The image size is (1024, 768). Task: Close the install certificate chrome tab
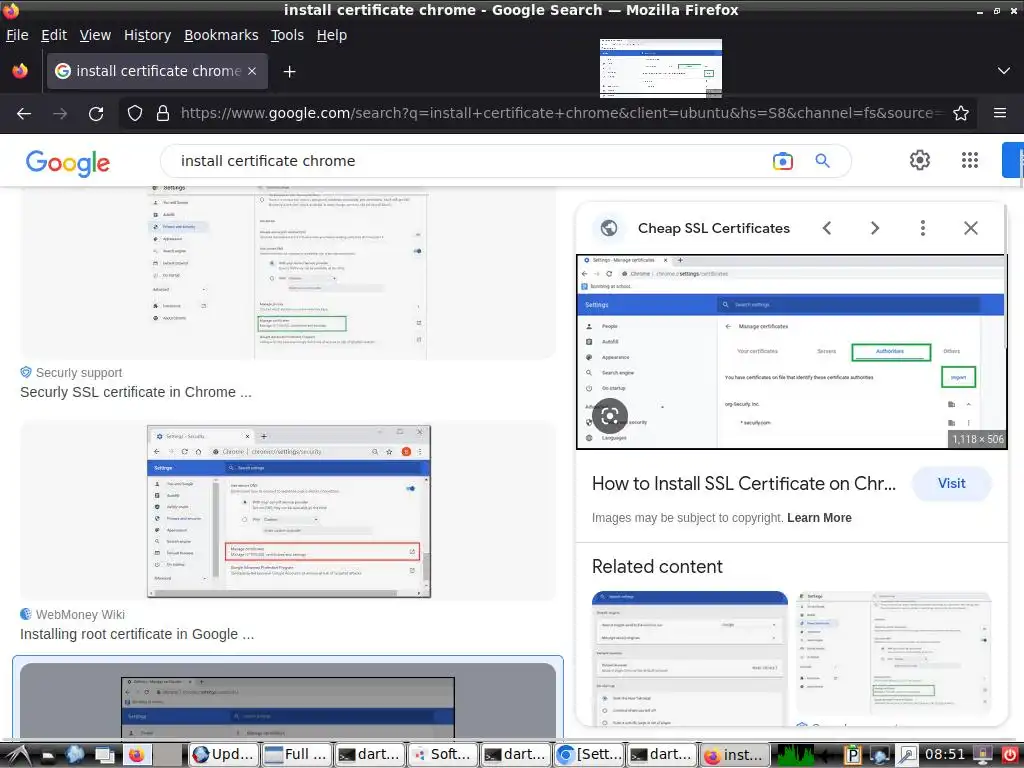click(x=252, y=71)
